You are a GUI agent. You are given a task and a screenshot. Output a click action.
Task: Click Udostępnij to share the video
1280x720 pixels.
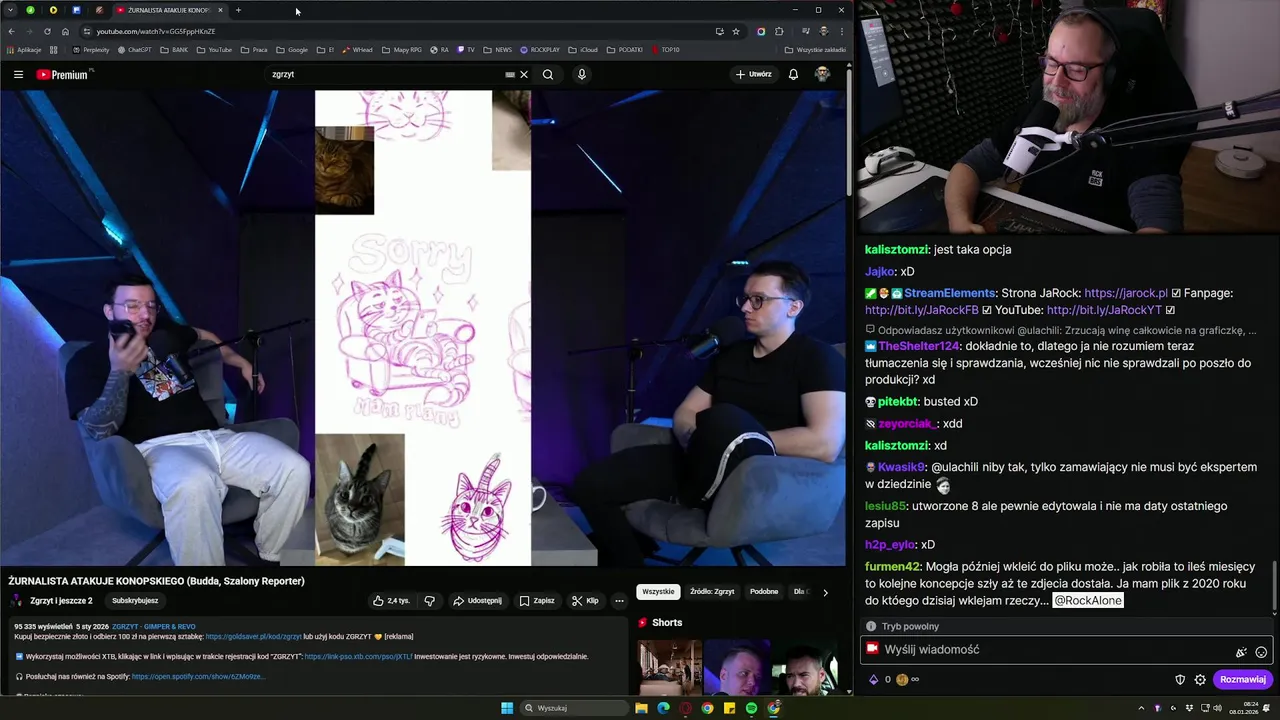point(477,601)
